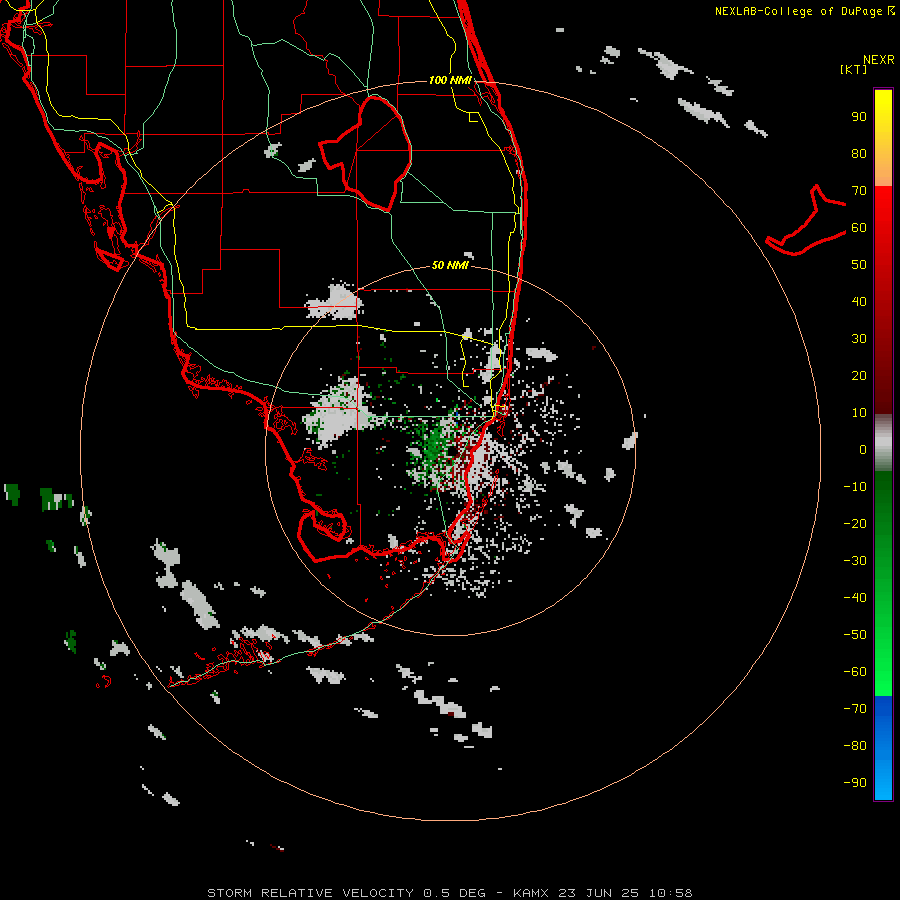
Task: Click the yellow segment of the color bar
Action: click(x=883, y=138)
